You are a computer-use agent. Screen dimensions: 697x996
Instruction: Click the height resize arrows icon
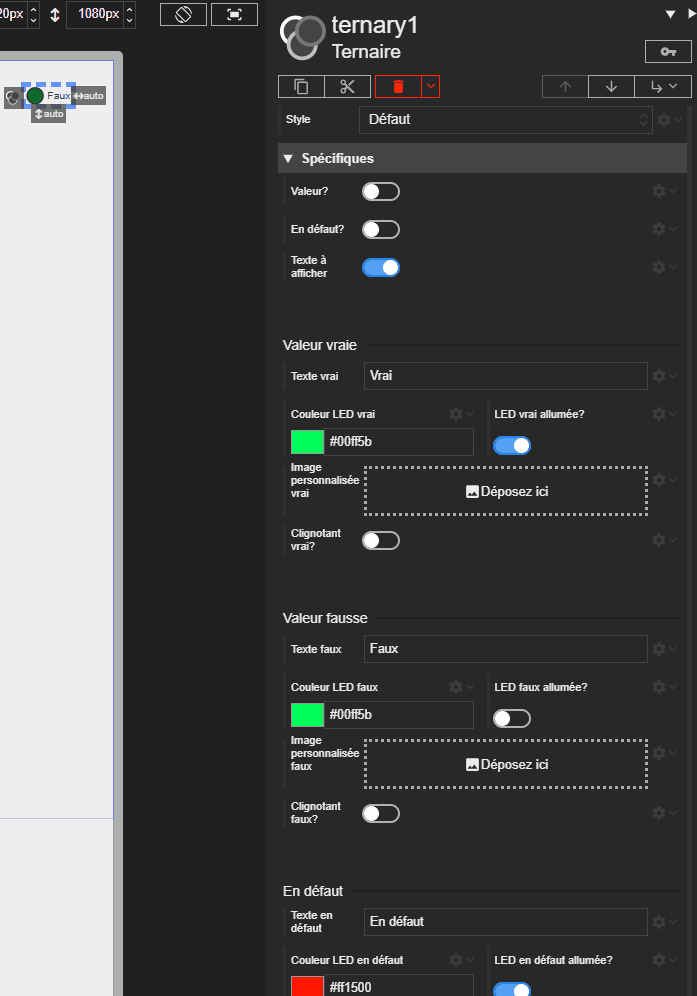click(x=55, y=15)
